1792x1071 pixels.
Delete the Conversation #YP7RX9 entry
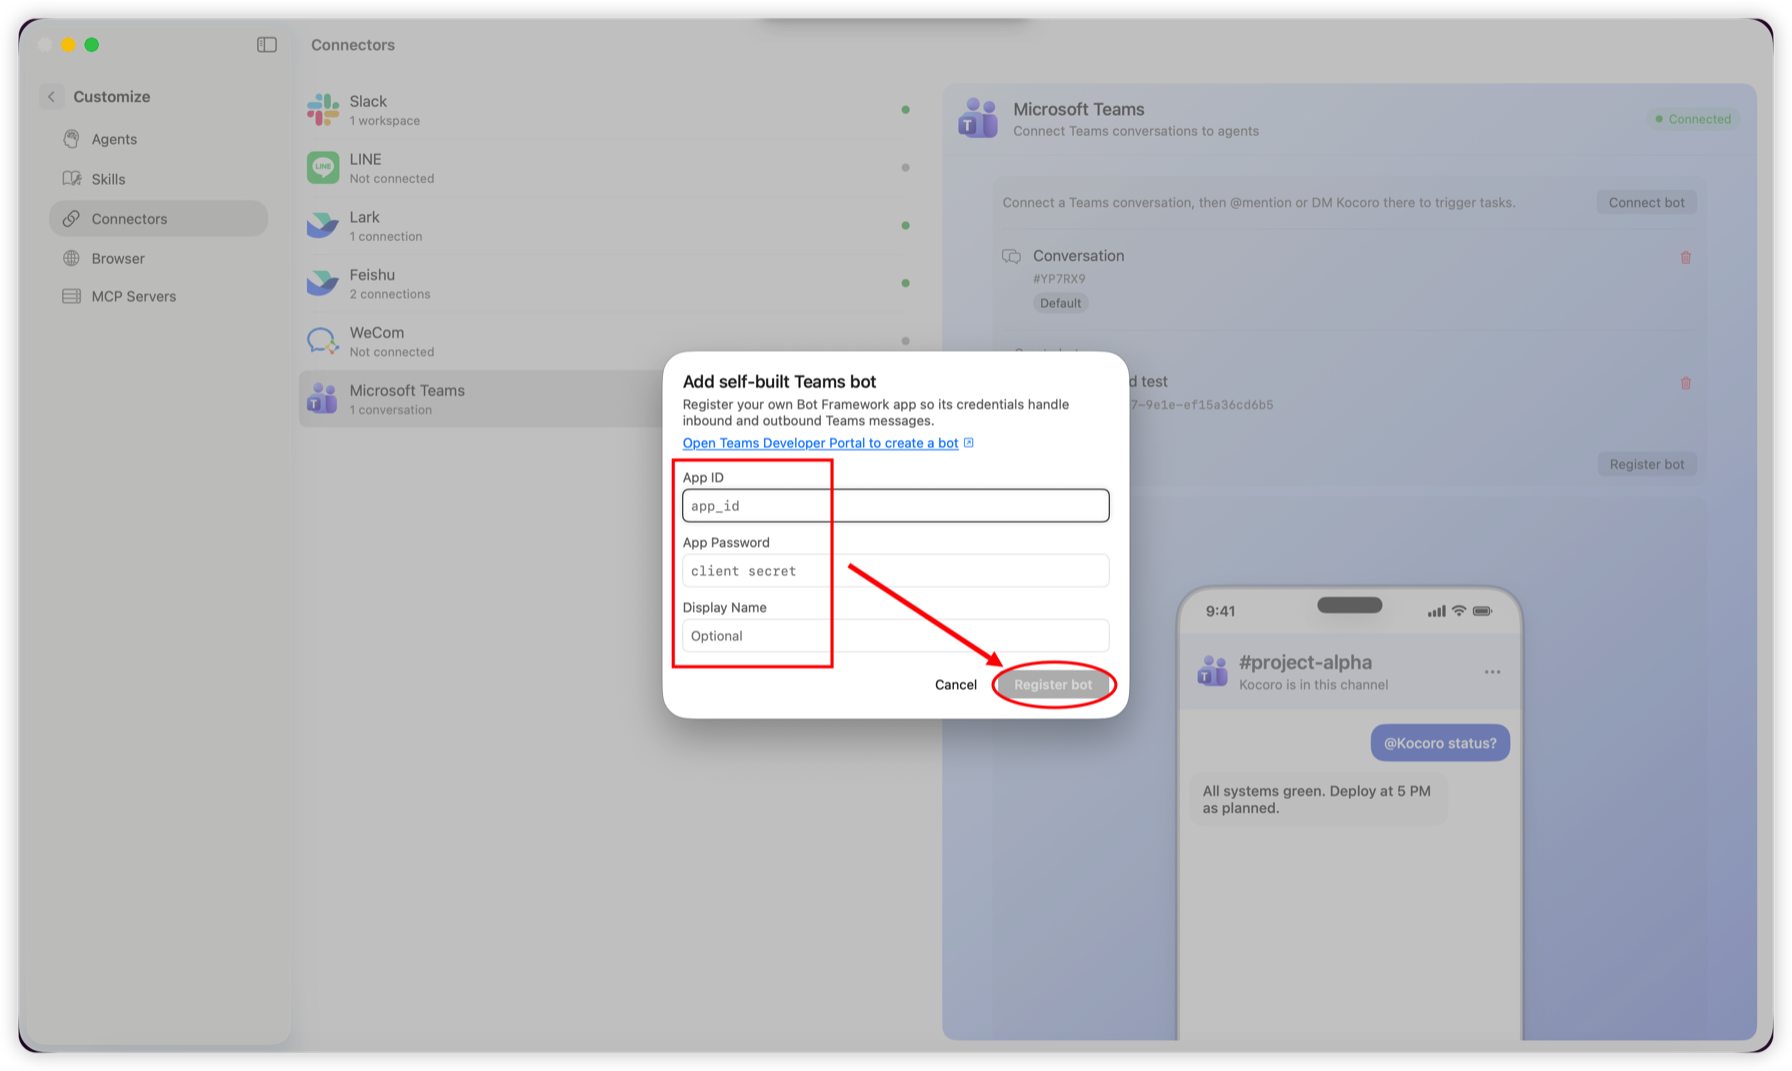(x=1685, y=258)
